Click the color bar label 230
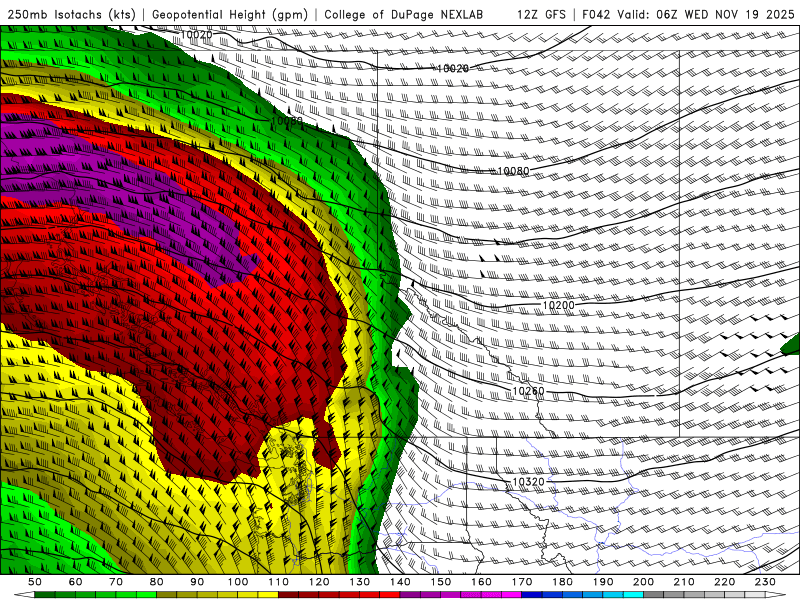800x600 pixels. (x=765, y=582)
